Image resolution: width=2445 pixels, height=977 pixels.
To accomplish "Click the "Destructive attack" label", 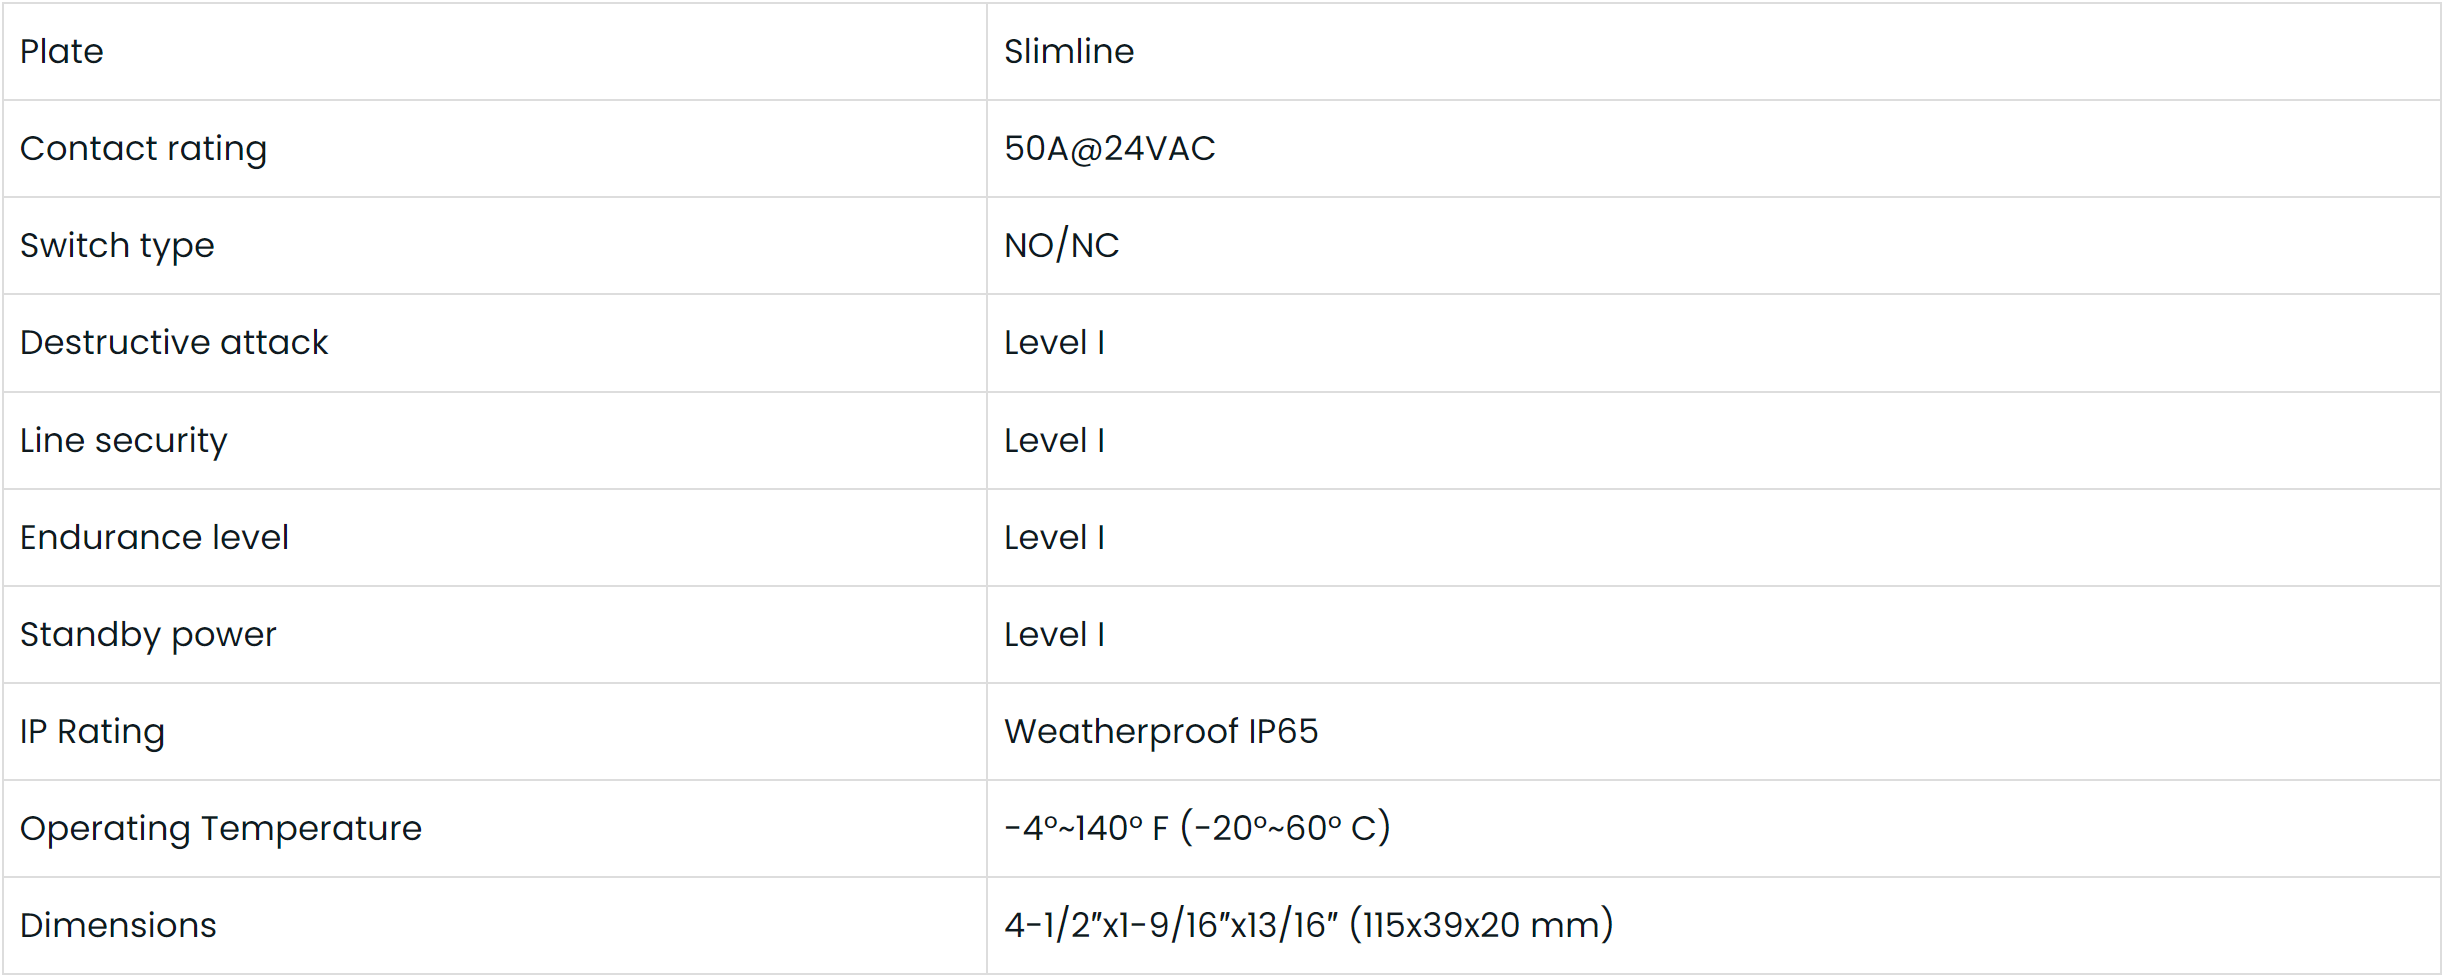I will pyautogui.click(x=174, y=343).
